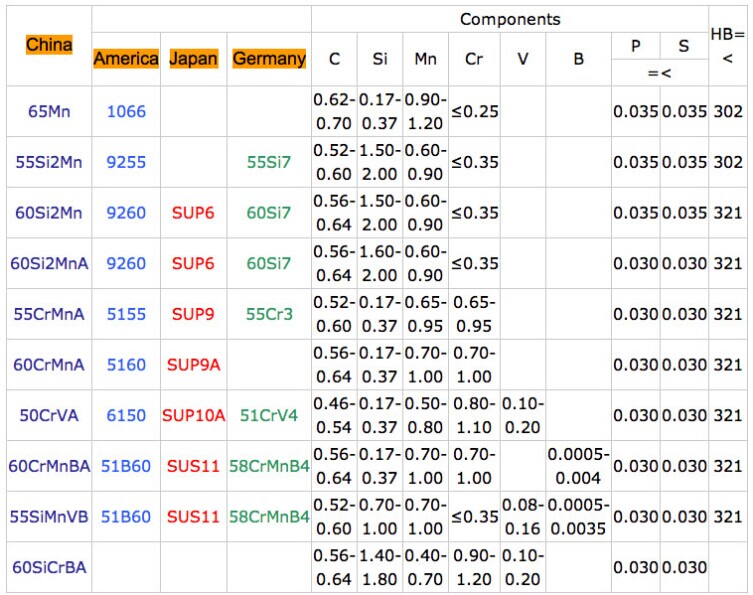Open the 65Mn steel grade link
The width and height of the screenshot is (753, 595).
coord(49,111)
